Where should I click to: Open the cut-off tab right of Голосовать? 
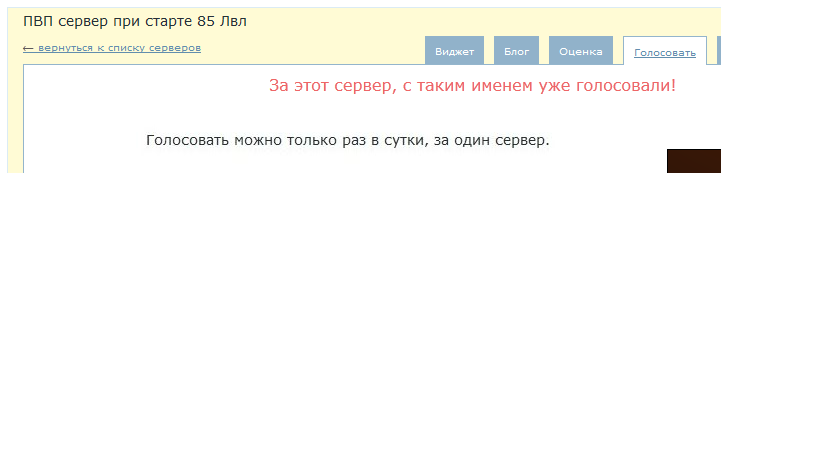719,51
